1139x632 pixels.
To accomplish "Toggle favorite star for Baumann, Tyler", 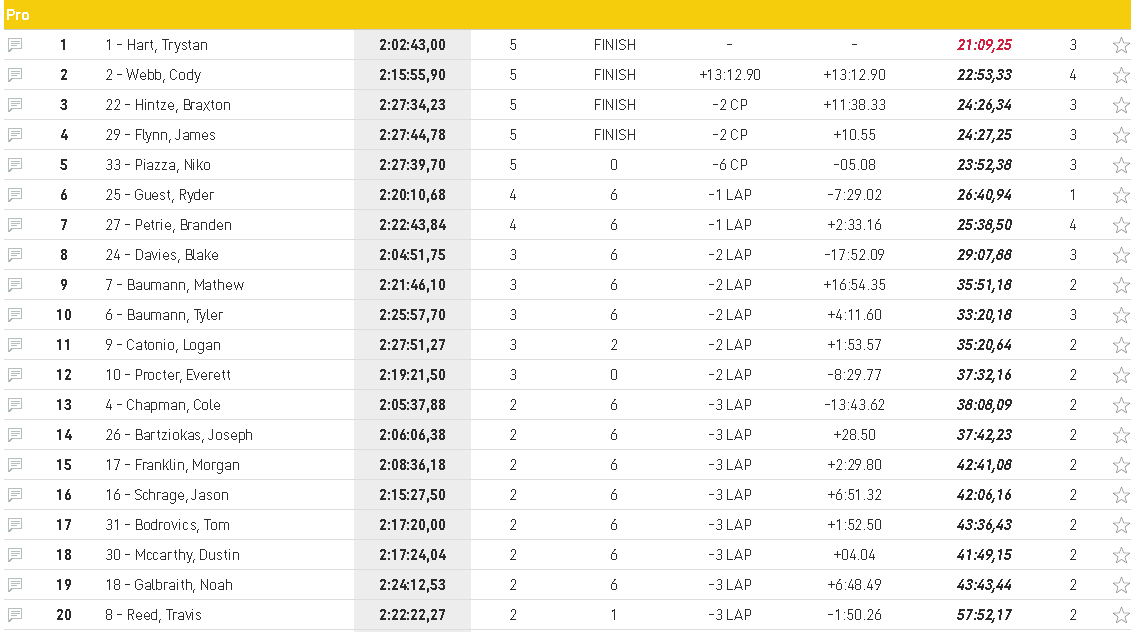I will [1121, 315].
